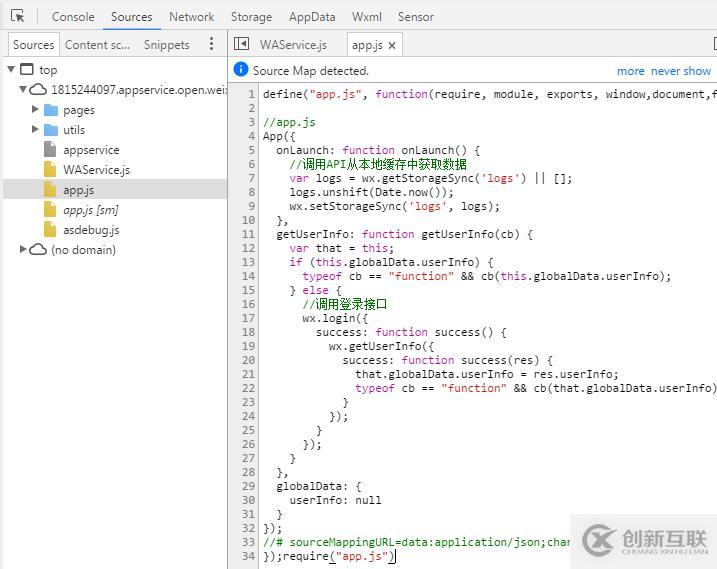Click 'logs.unshift(Date.now());' code line

tap(371, 192)
